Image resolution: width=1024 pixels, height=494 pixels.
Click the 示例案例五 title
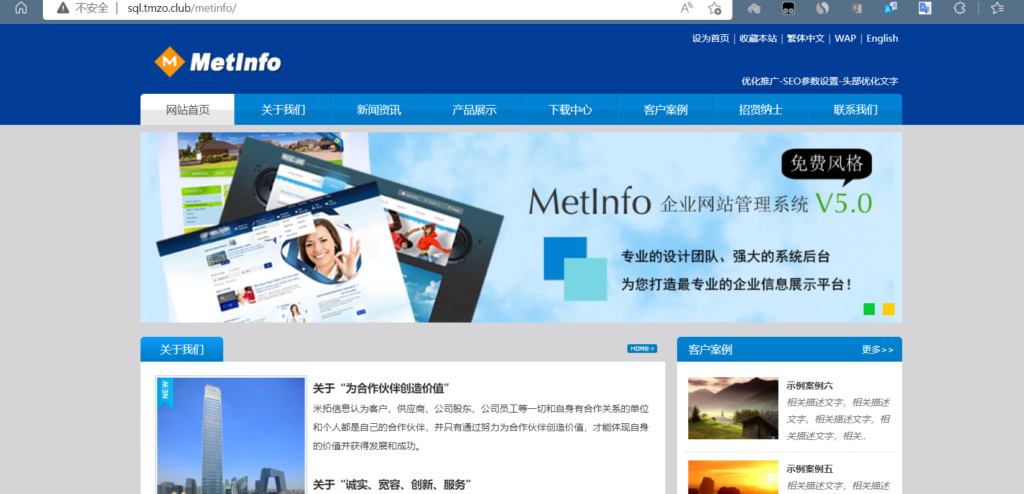tap(810, 469)
